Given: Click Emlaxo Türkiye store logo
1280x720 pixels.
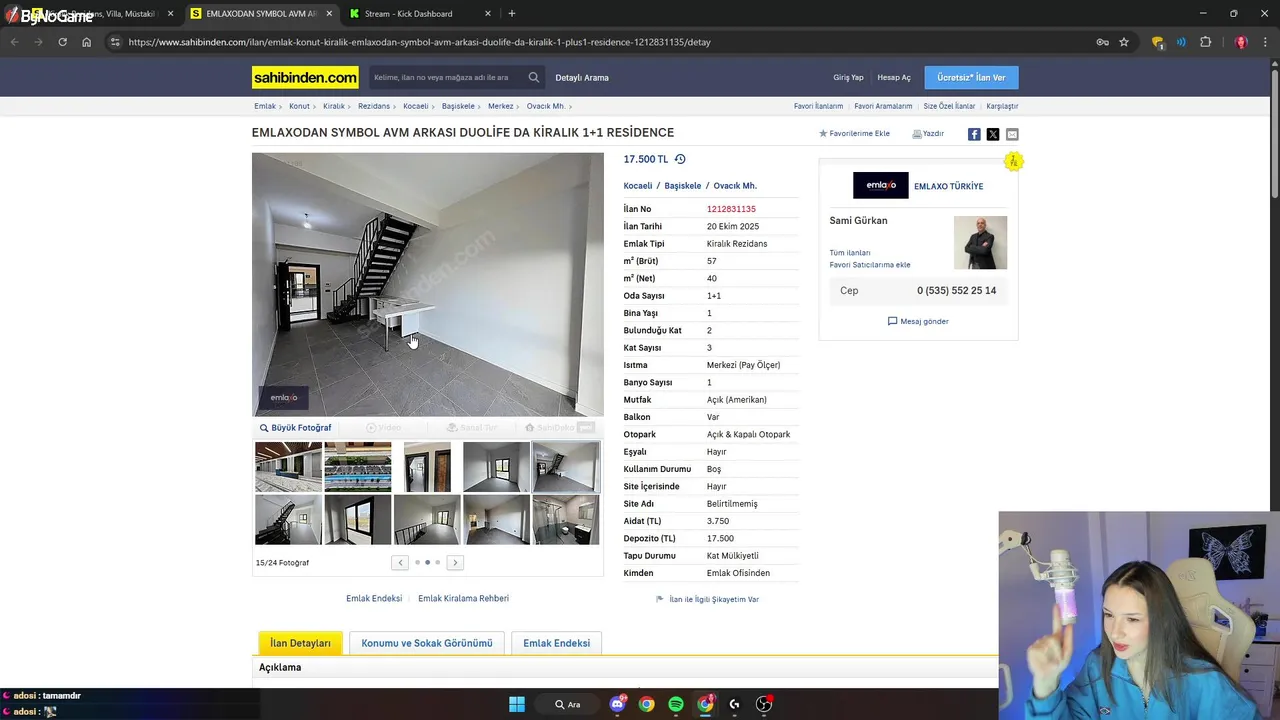Looking at the screenshot, I should click(x=880, y=185).
